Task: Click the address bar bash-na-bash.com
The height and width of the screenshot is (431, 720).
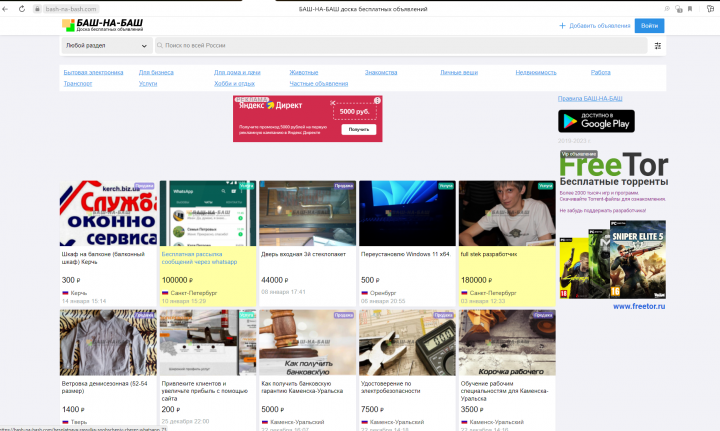Action: tap(71, 9)
